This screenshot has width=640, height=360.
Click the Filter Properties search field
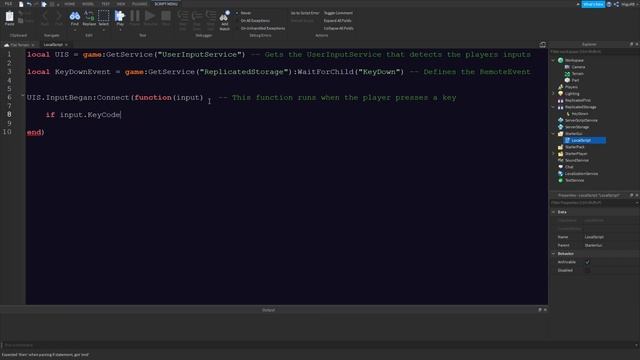(x=594, y=202)
